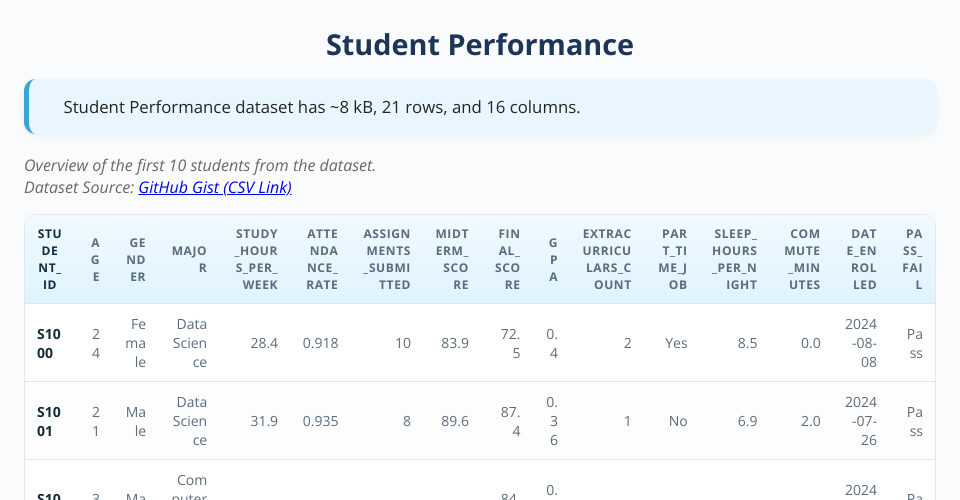960x500 pixels.
Task: Select the MIDTERM_SCORE column header
Action: [x=452, y=259]
